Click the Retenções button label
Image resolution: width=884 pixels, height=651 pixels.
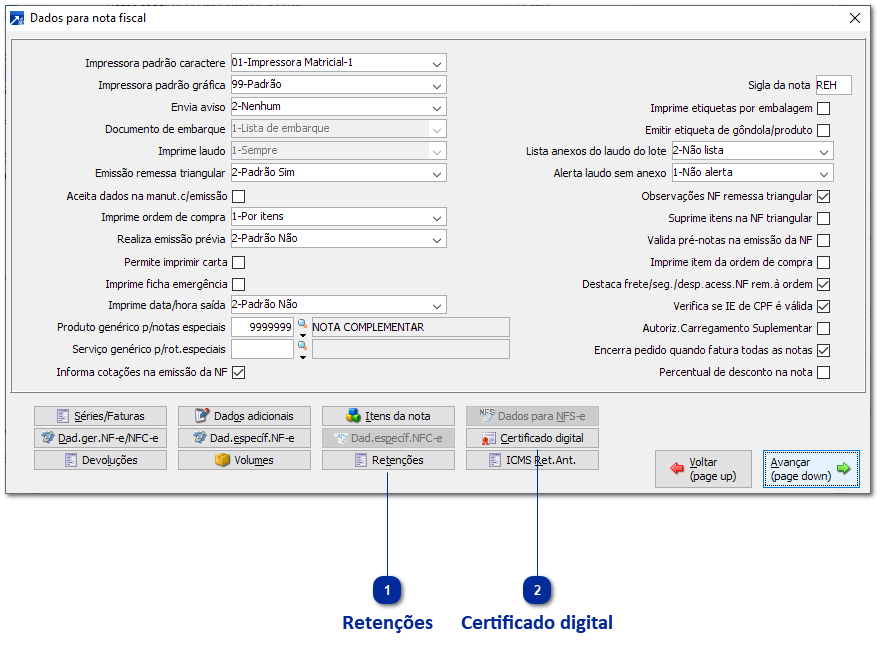coord(397,460)
